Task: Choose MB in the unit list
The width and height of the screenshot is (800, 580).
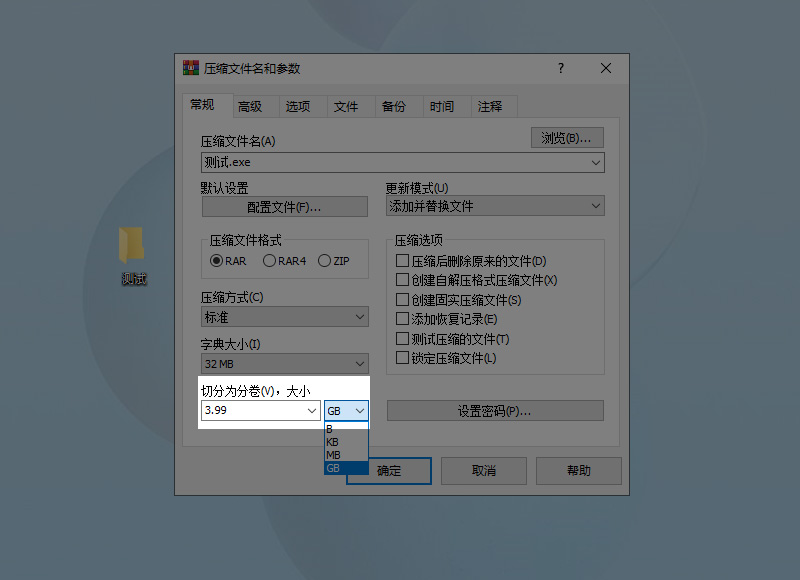Action: 346,455
